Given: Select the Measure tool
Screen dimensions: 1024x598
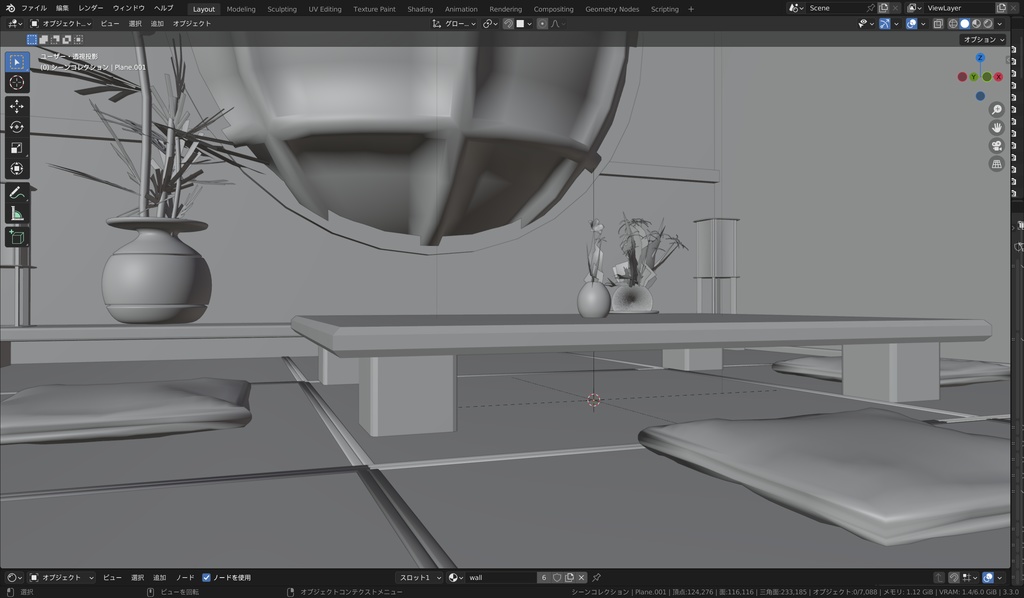Looking at the screenshot, I should coord(17,213).
